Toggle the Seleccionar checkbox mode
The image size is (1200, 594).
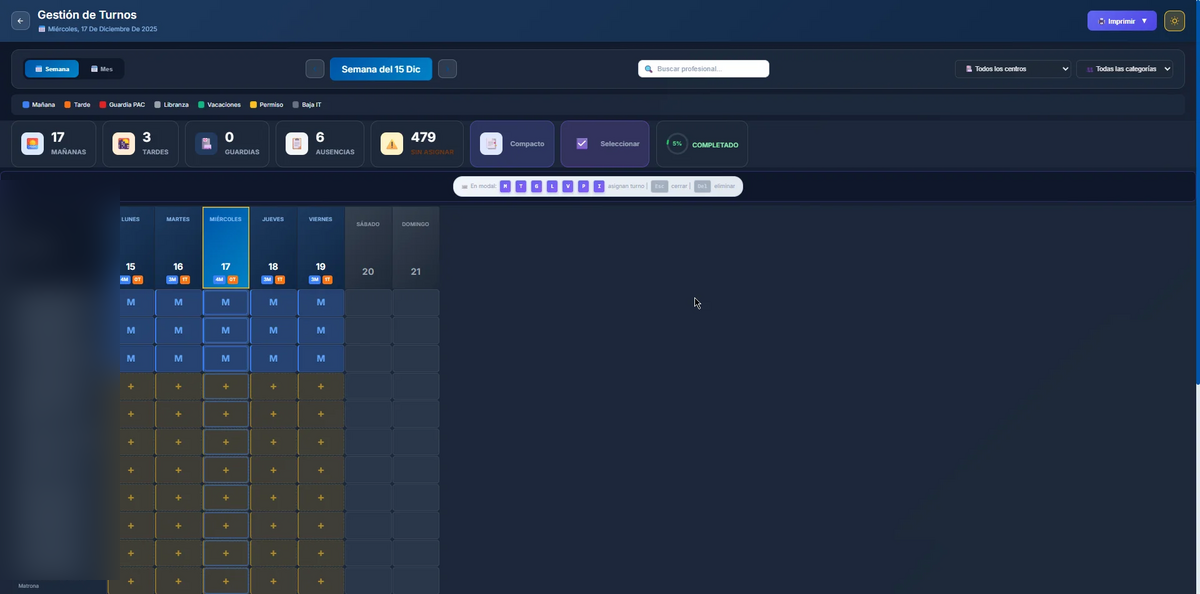coord(582,144)
